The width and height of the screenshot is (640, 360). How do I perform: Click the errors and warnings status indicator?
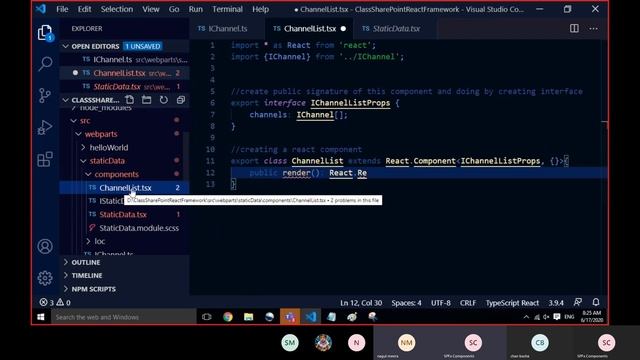[55, 302]
